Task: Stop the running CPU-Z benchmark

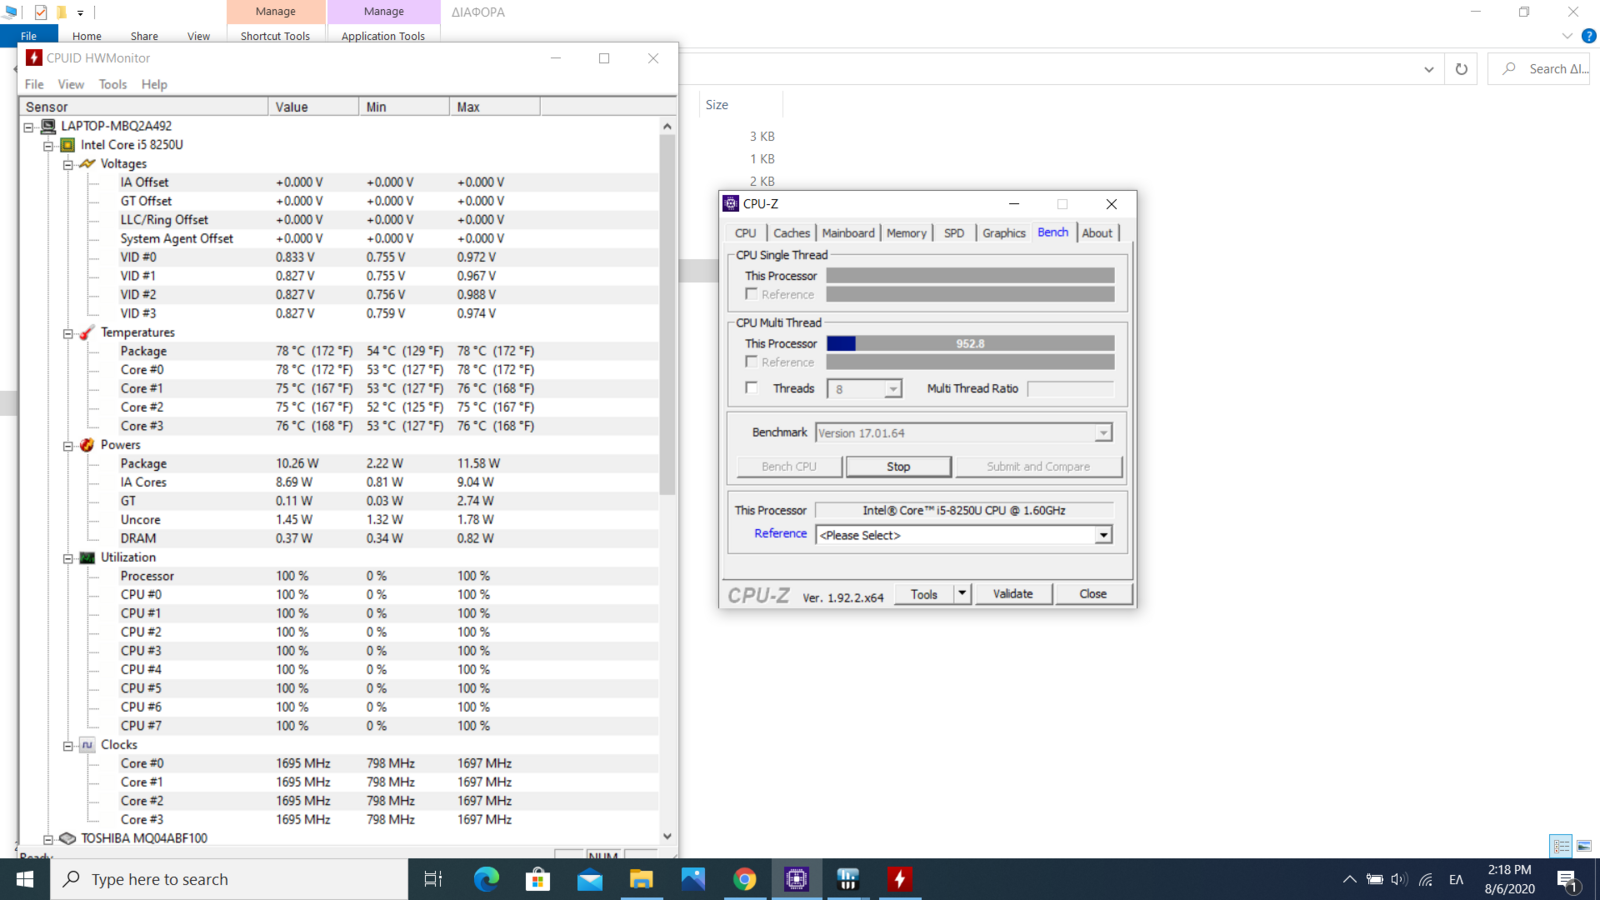Action: [898, 467]
